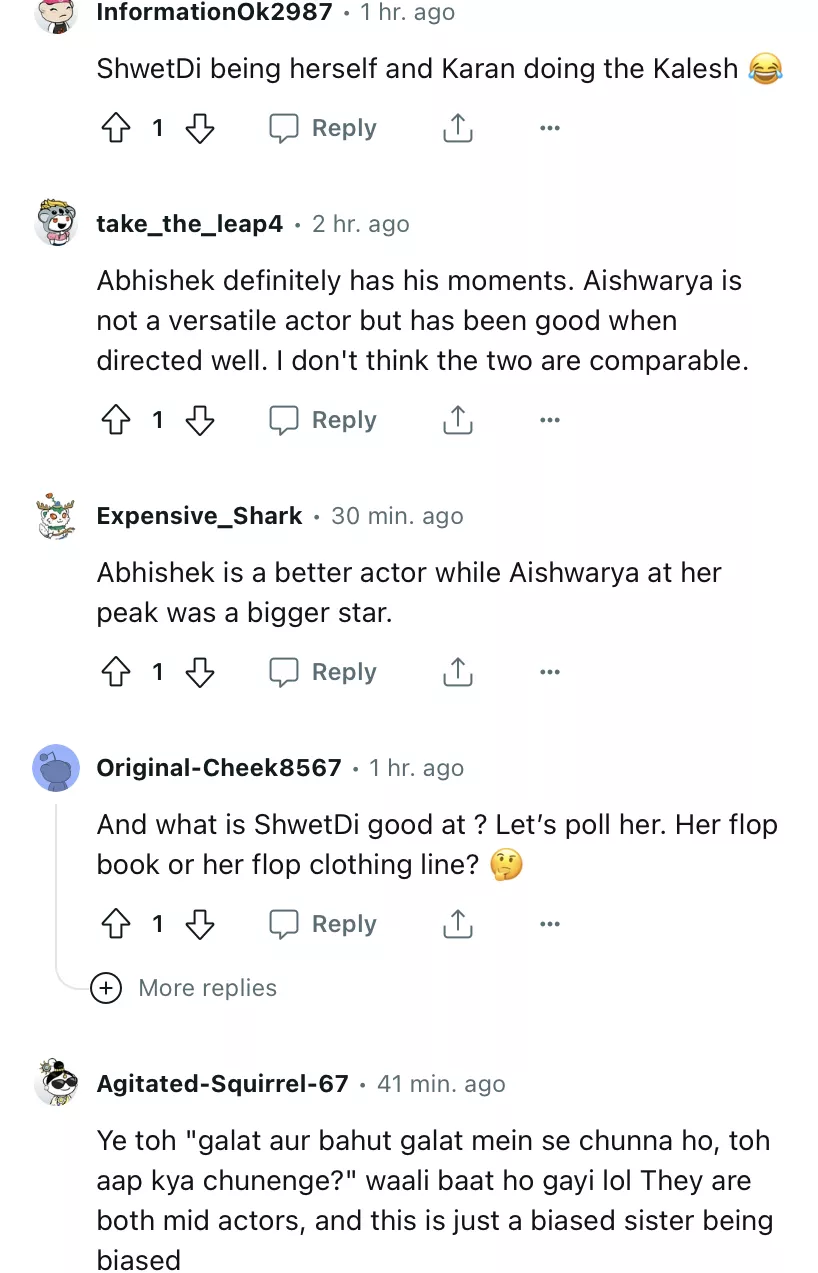The image size is (818, 1273).
Task: Open Agitated-Squirrel-67's user profile
Action: click(222, 1084)
